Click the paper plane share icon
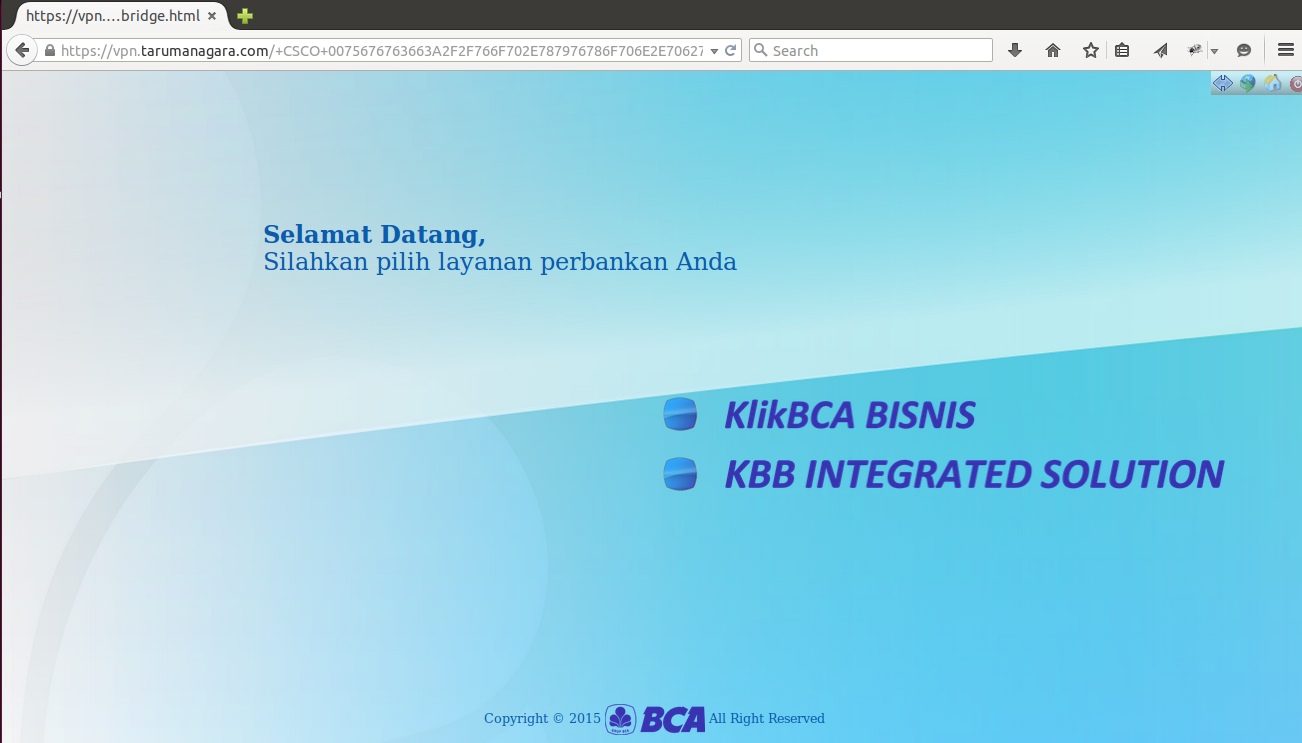Screen dimensions: 1302x743 [1160, 50]
